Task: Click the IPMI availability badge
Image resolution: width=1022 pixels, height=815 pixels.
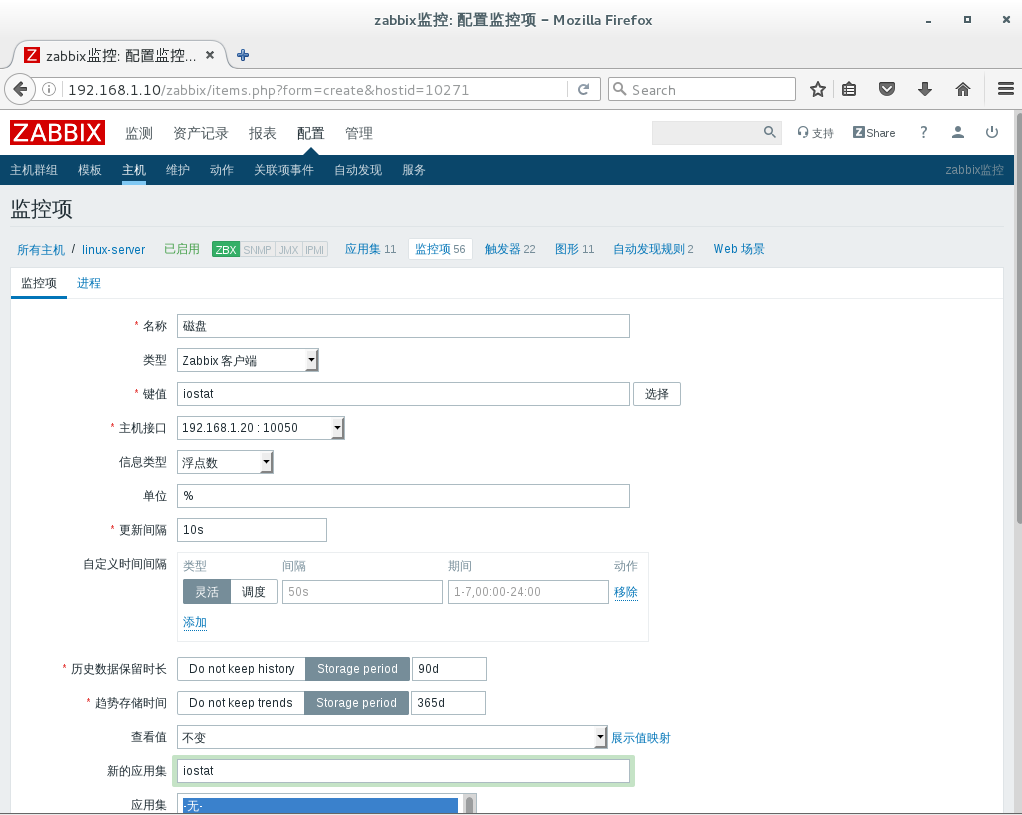Action: (x=315, y=250)
